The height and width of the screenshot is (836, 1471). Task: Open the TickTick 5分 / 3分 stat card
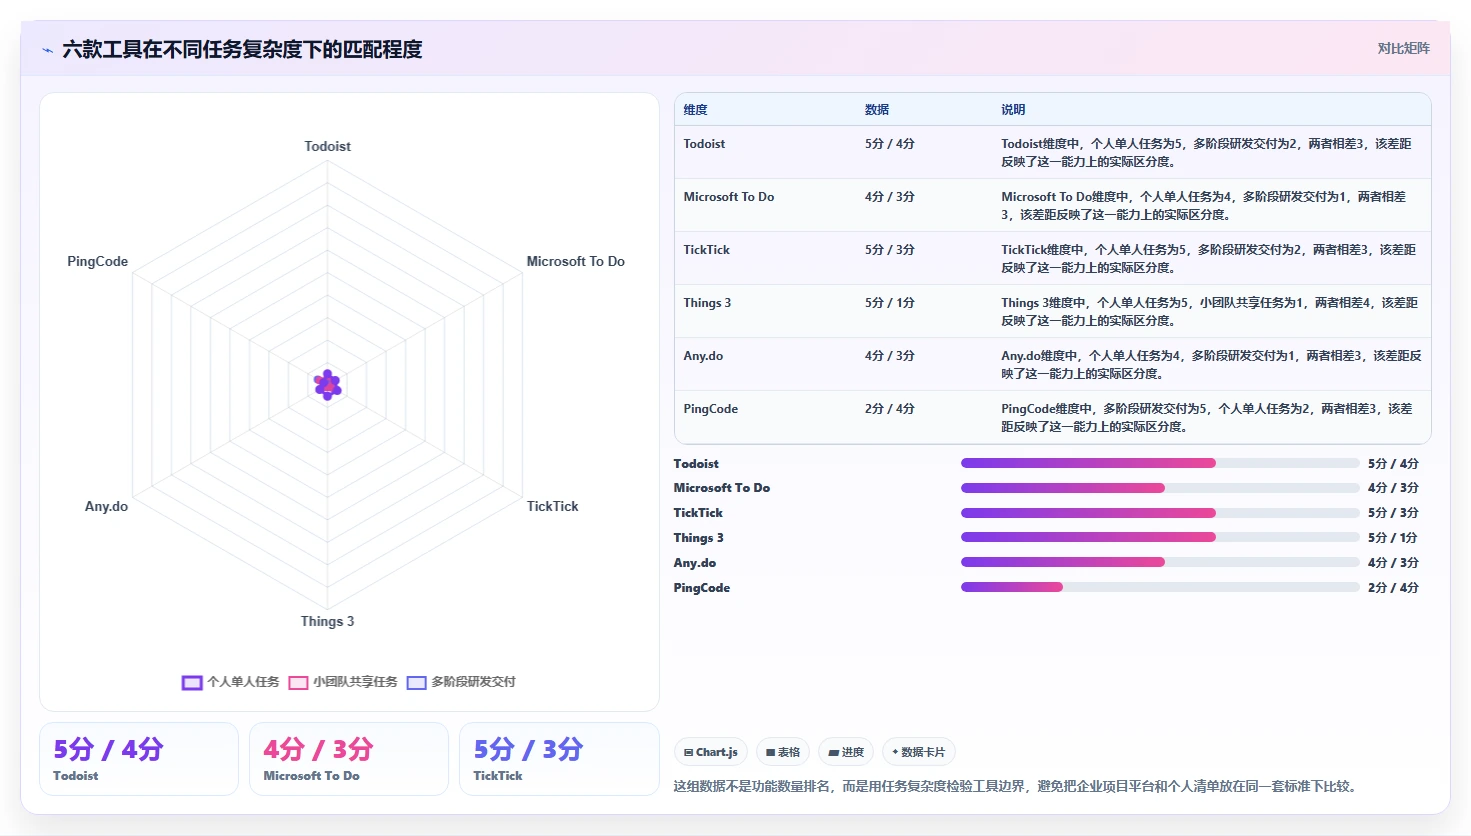pyautogui.click(x=559, y=759)
